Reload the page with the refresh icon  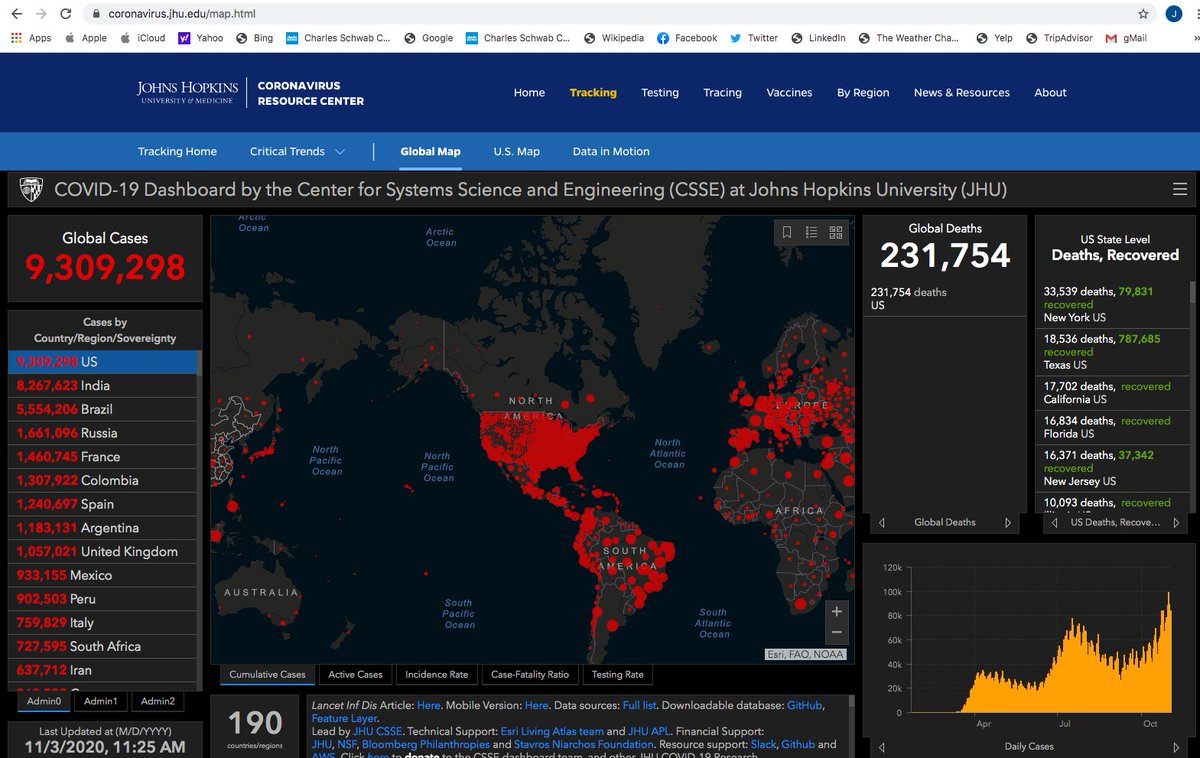(x=65, y=14)
